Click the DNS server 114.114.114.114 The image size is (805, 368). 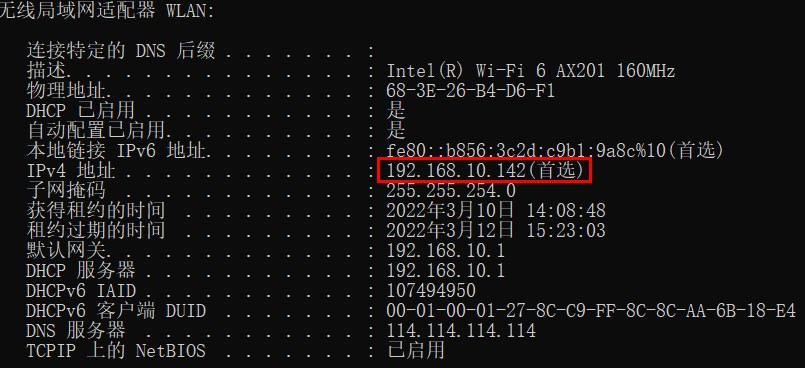click(x=461, y=330)
